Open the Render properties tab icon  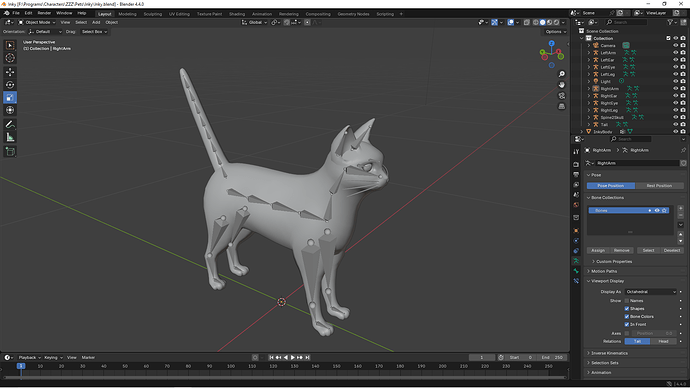576,164
